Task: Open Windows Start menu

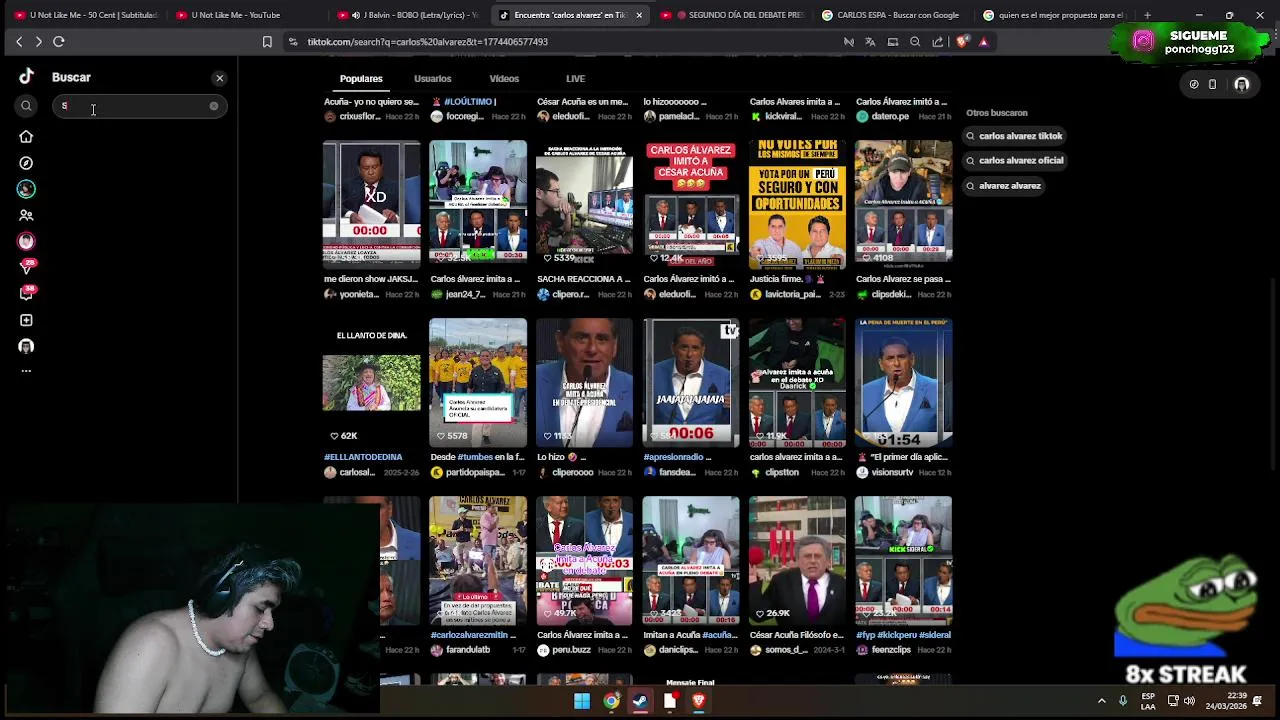Action: point(582,701)
